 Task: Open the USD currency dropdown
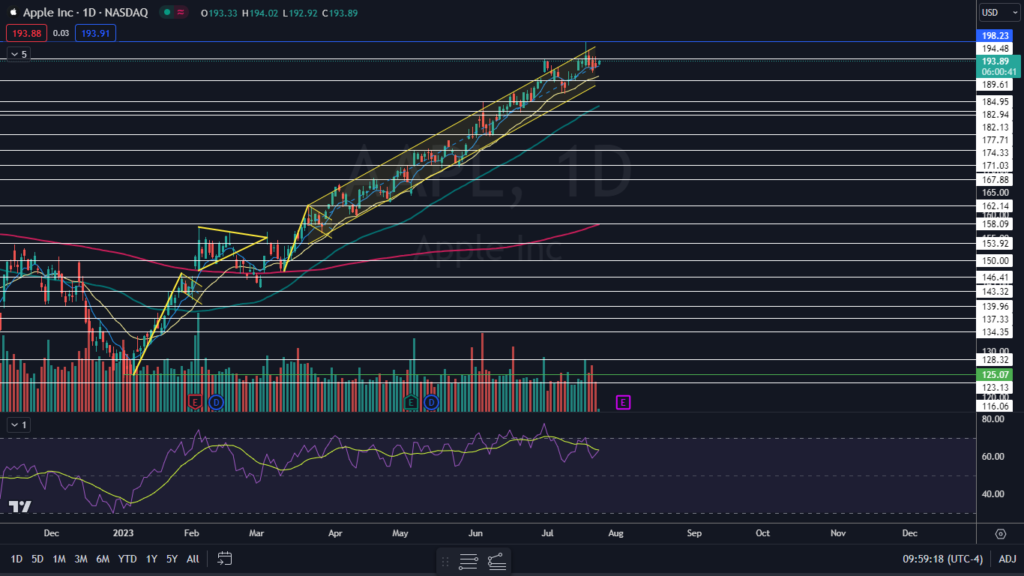click(999, 13)
